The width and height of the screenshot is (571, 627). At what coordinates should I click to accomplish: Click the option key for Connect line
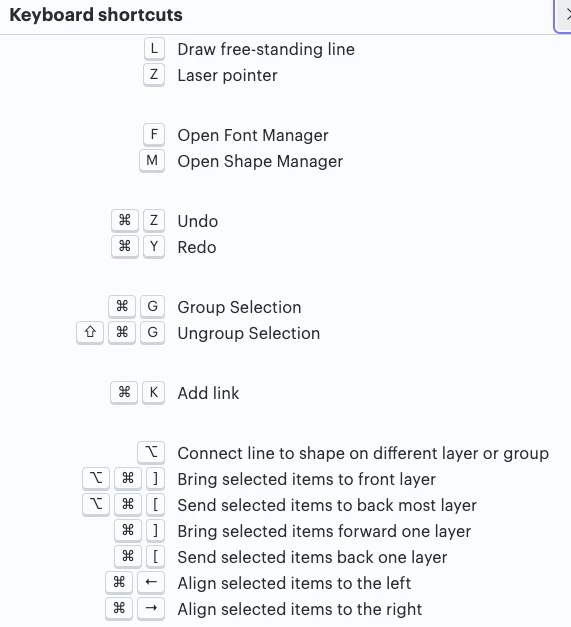coord(151,452)
